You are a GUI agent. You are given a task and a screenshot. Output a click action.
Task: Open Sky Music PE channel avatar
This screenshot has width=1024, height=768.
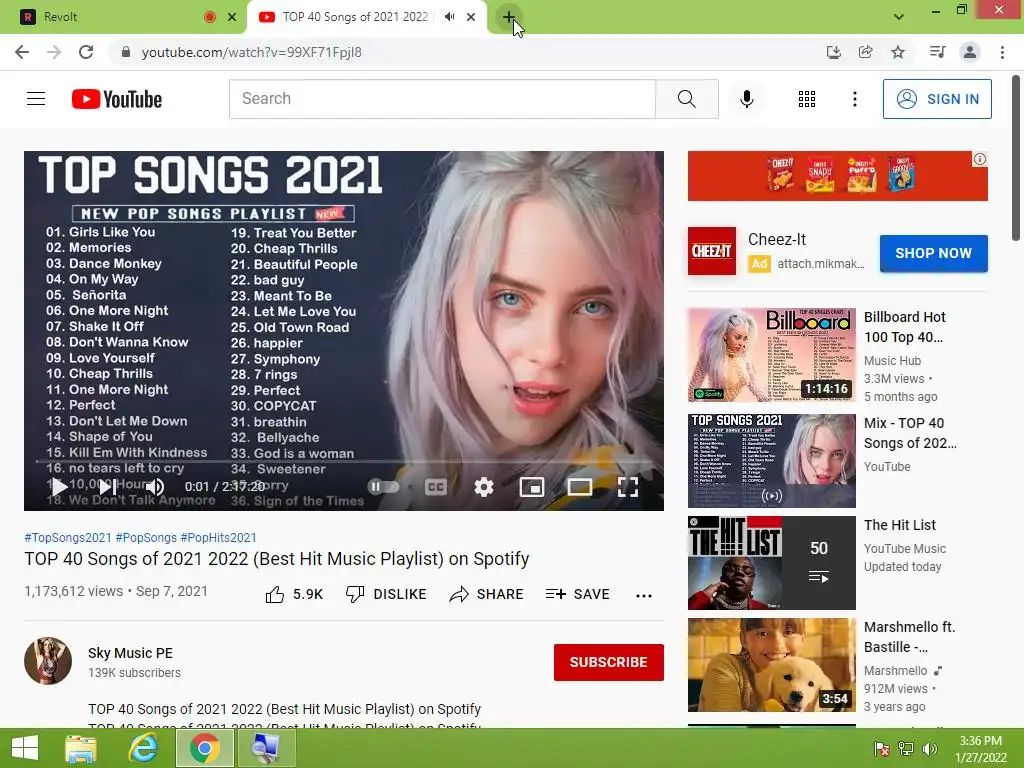[x=48, y=661]
